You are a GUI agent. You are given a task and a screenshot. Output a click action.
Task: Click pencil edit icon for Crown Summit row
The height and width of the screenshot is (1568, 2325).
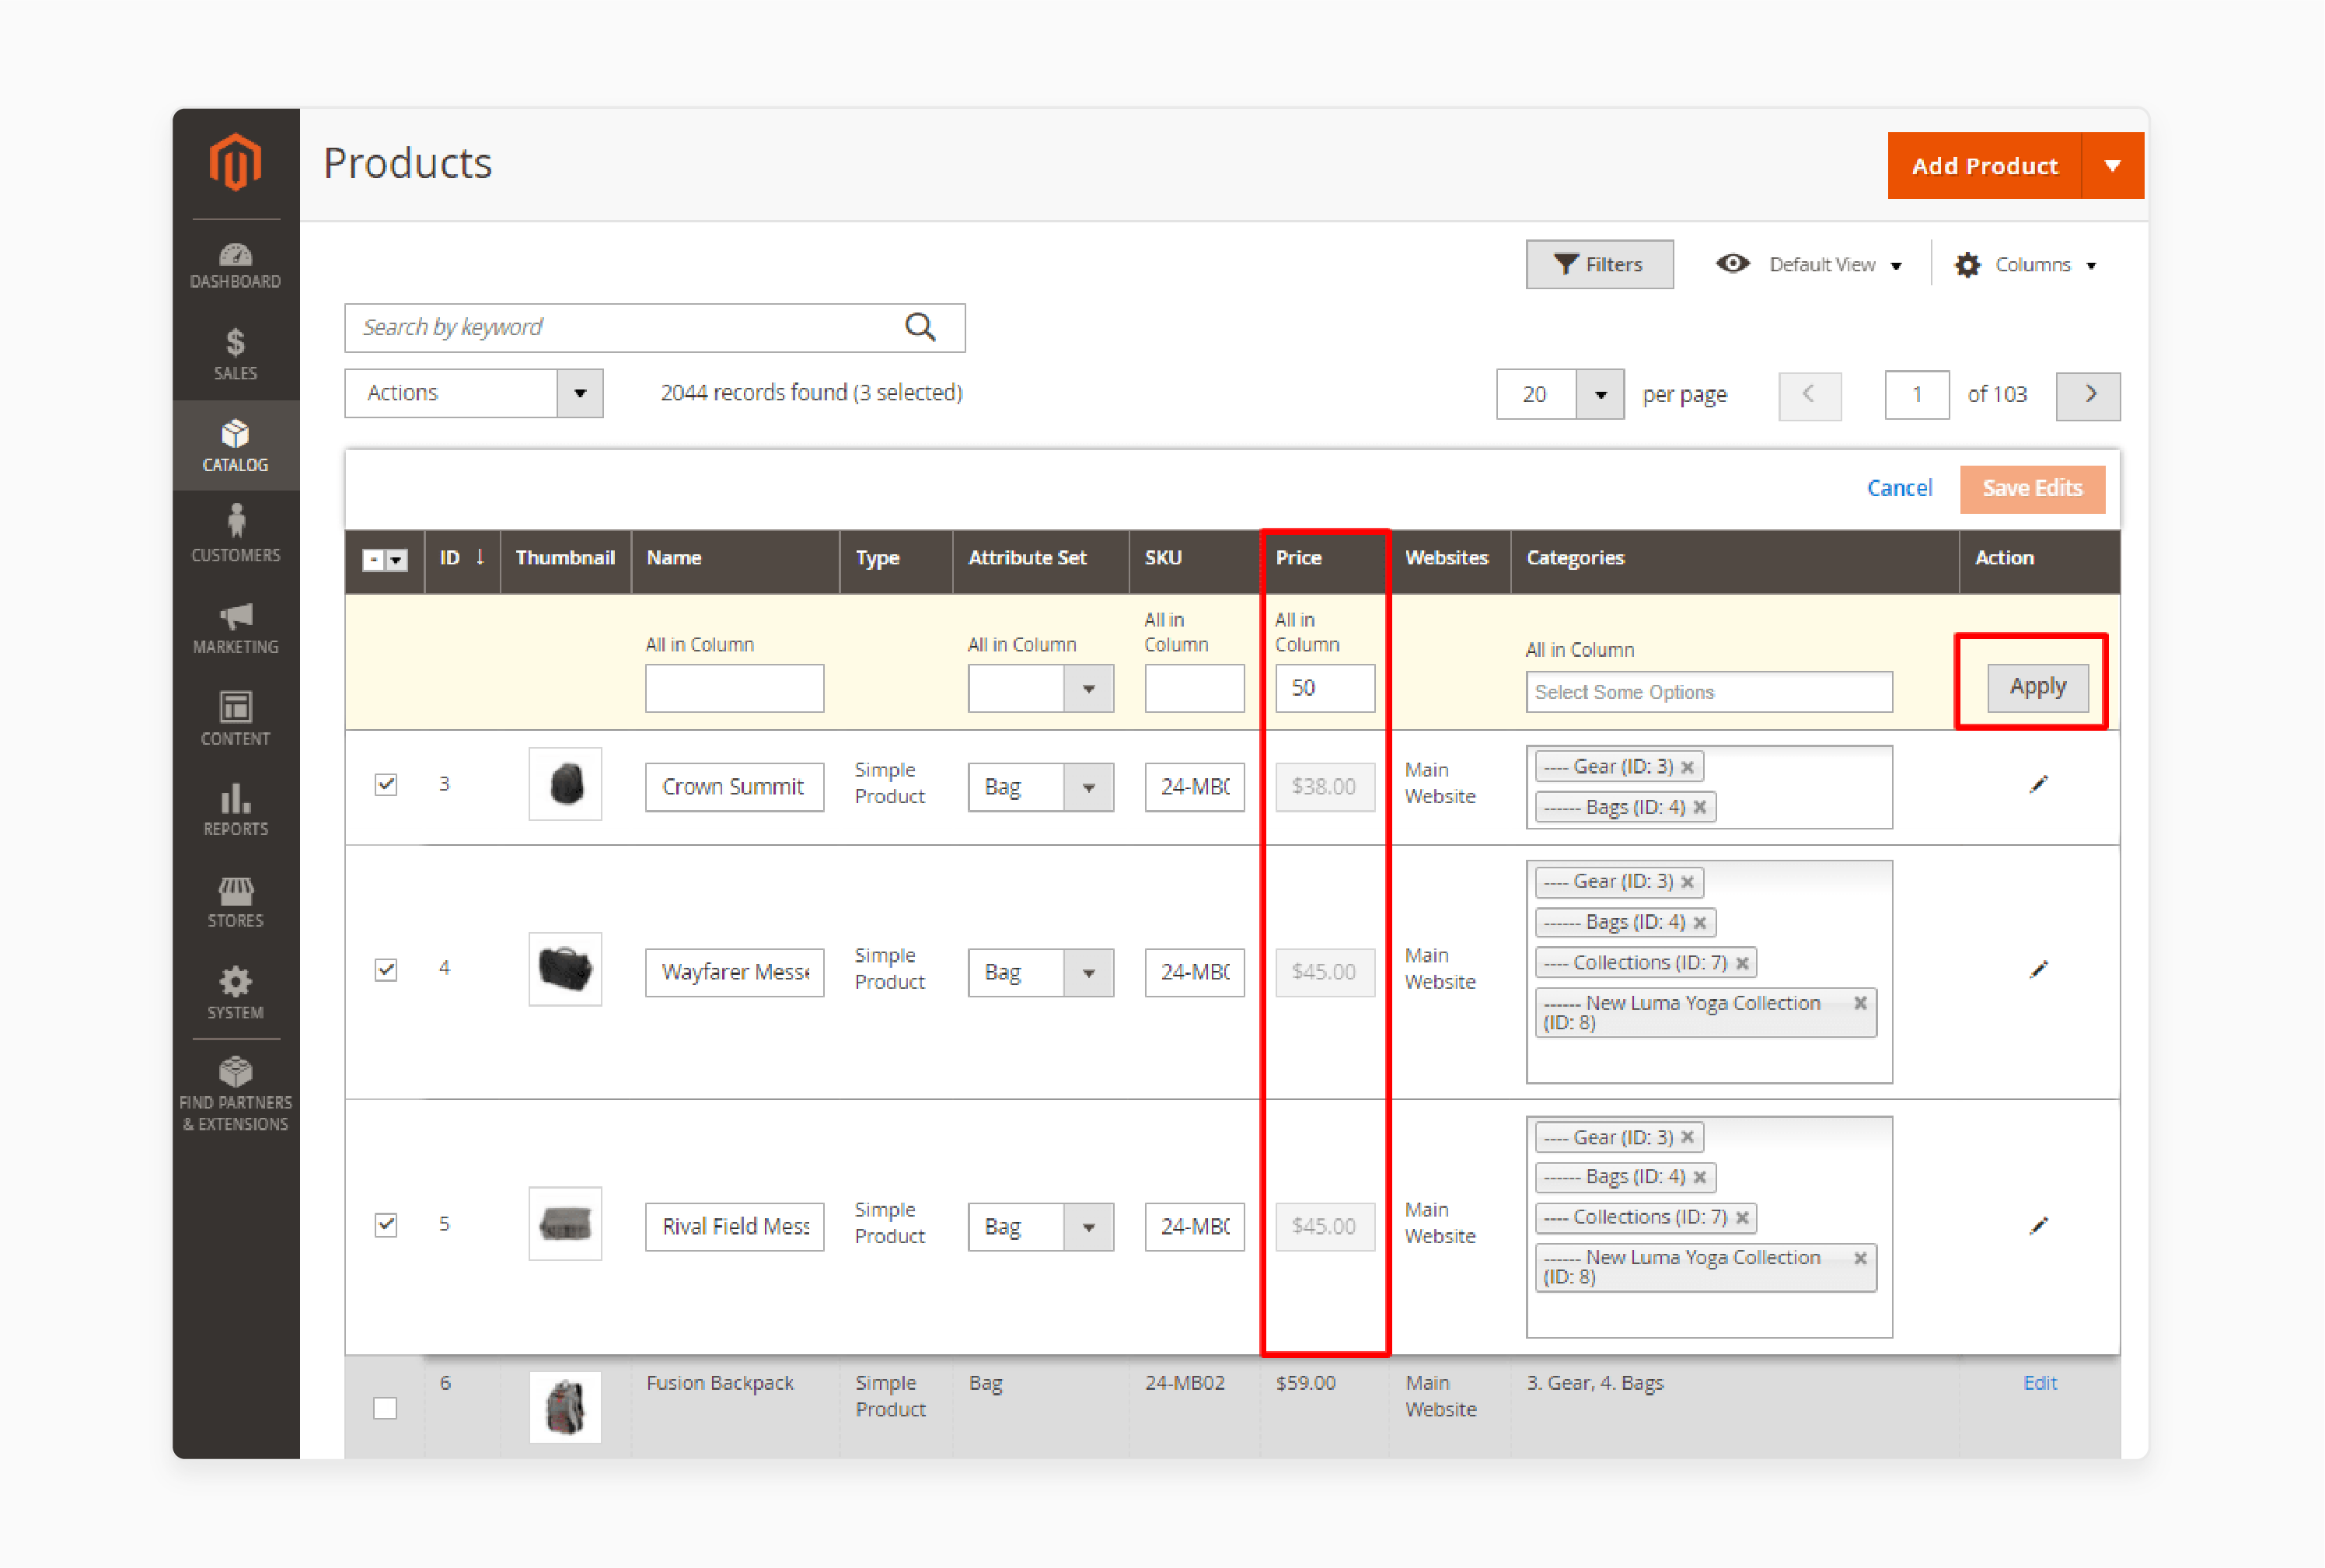pyautogui.click(x=2038, y=784)
